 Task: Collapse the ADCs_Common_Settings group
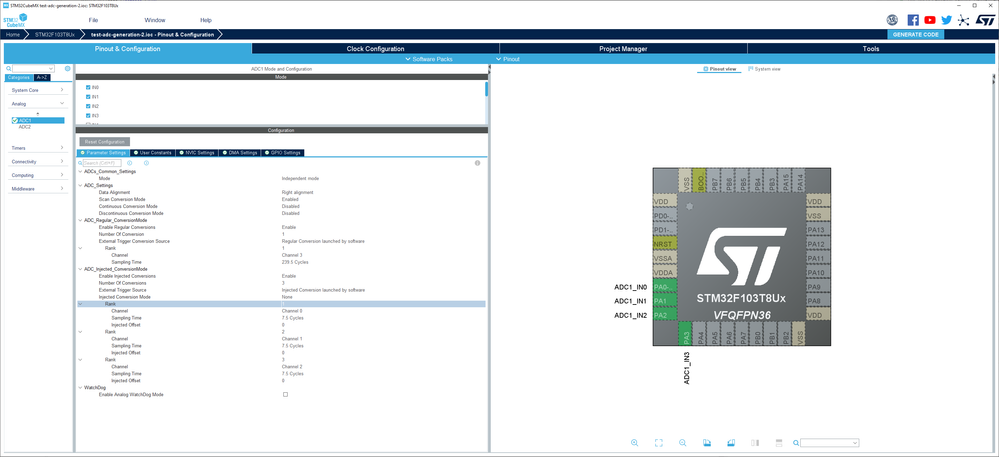(80, 171)
